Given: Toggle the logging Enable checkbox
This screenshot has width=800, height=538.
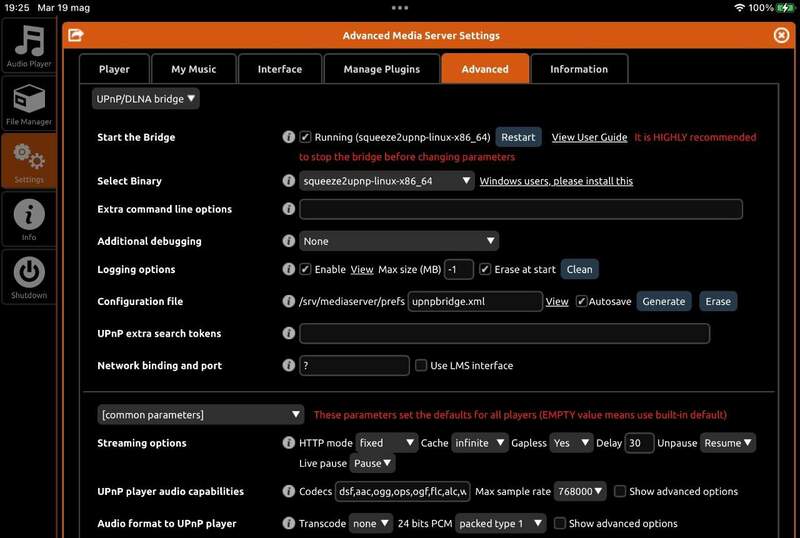Looking at the screenshot, I should [305, 269].
